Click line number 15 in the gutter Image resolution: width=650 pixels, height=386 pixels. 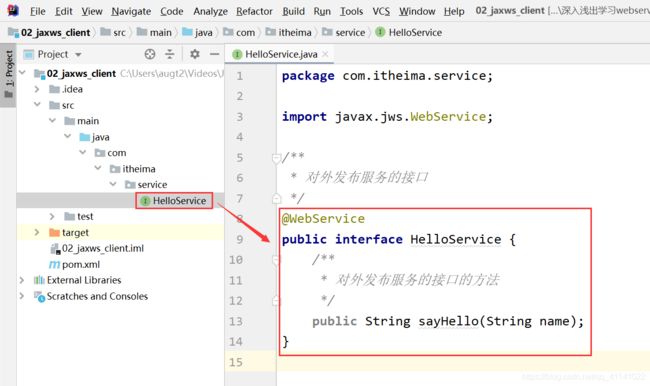pos(235,362)
